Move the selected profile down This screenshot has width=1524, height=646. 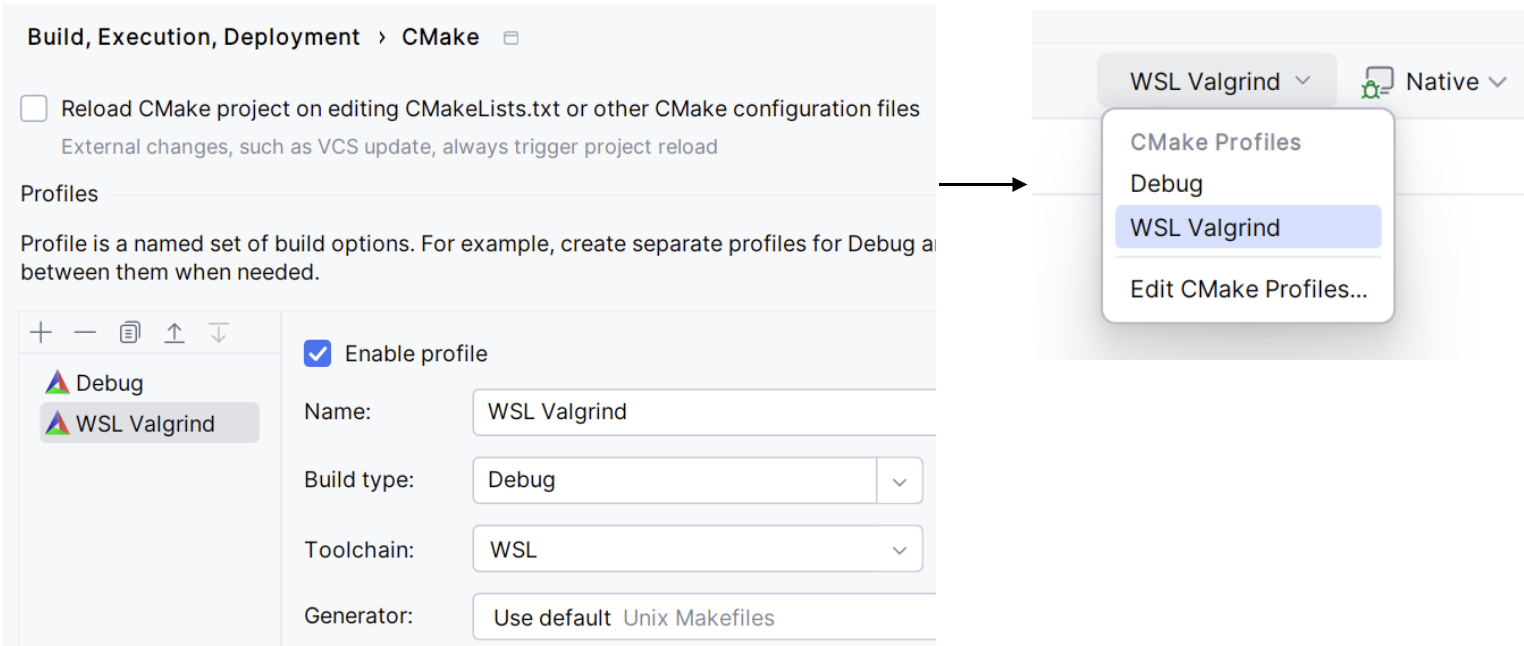(219, 332)
